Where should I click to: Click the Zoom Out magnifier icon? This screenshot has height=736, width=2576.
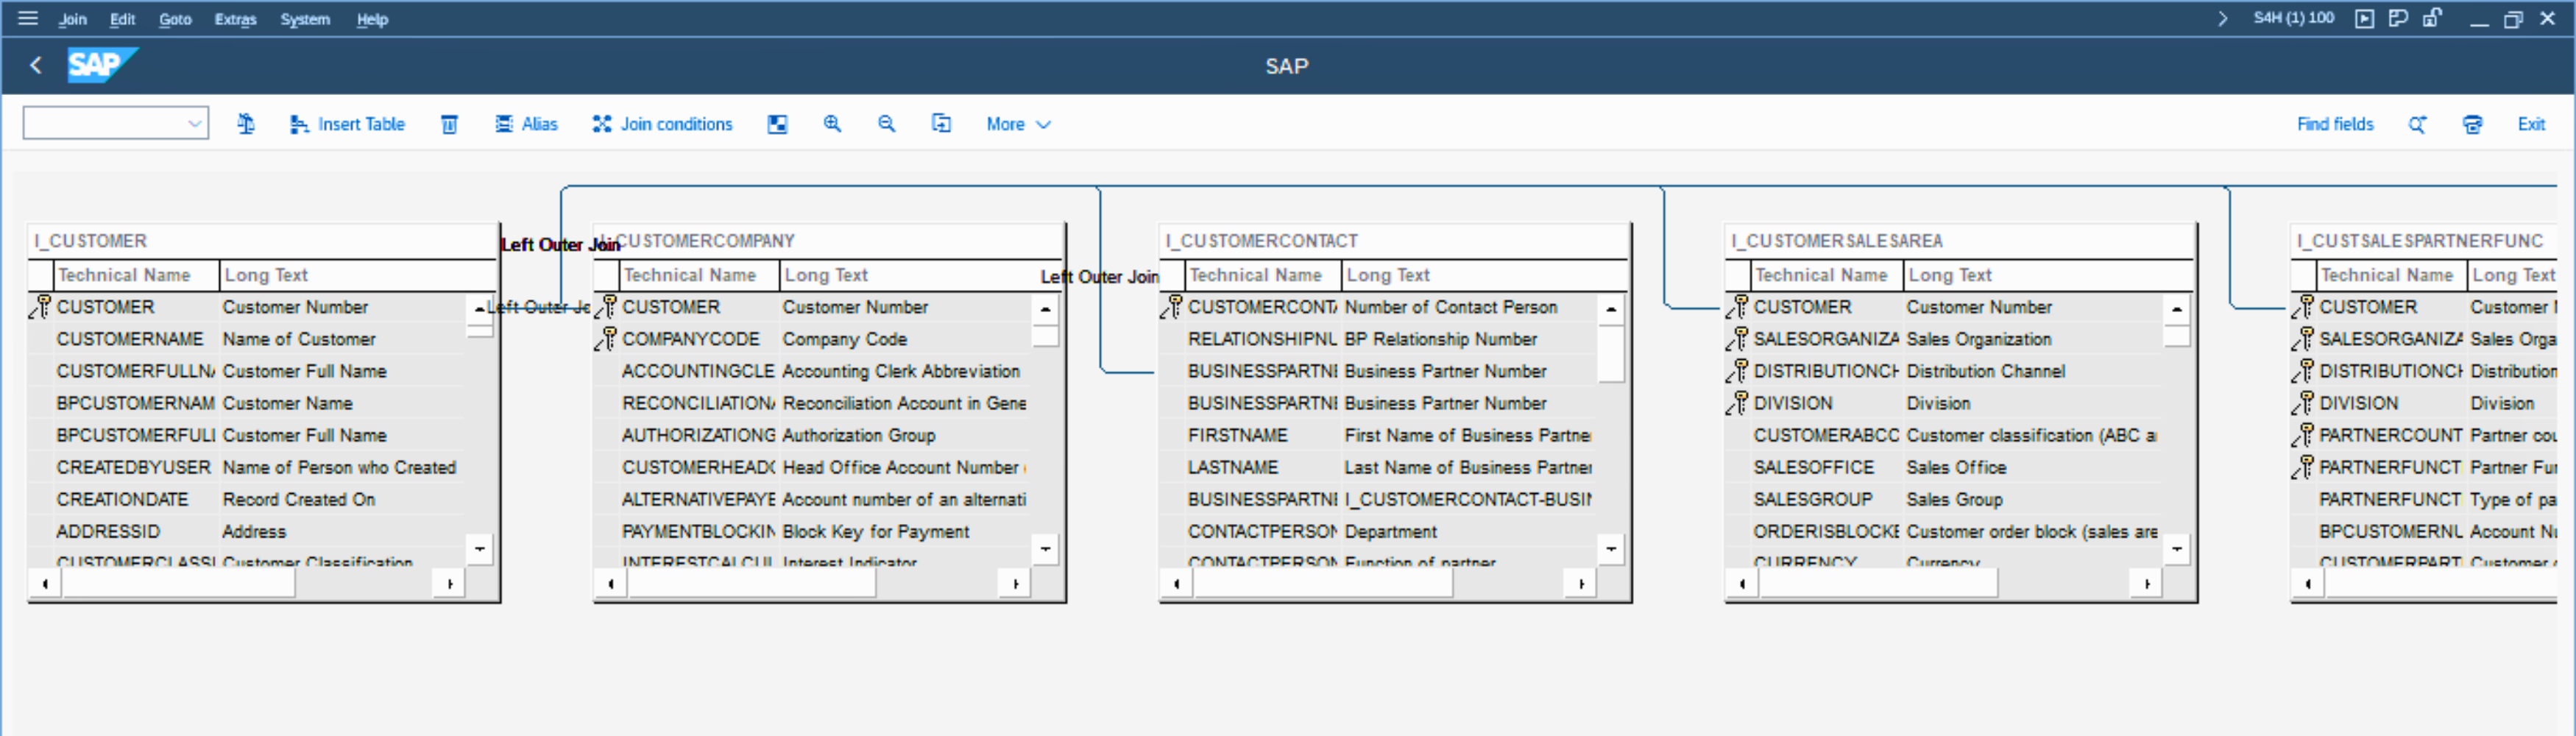[x=886, y=124]
